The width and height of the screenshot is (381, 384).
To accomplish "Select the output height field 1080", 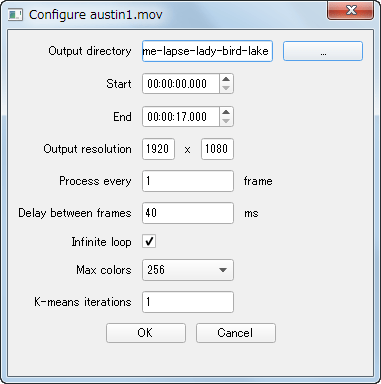I will (217, 149).
